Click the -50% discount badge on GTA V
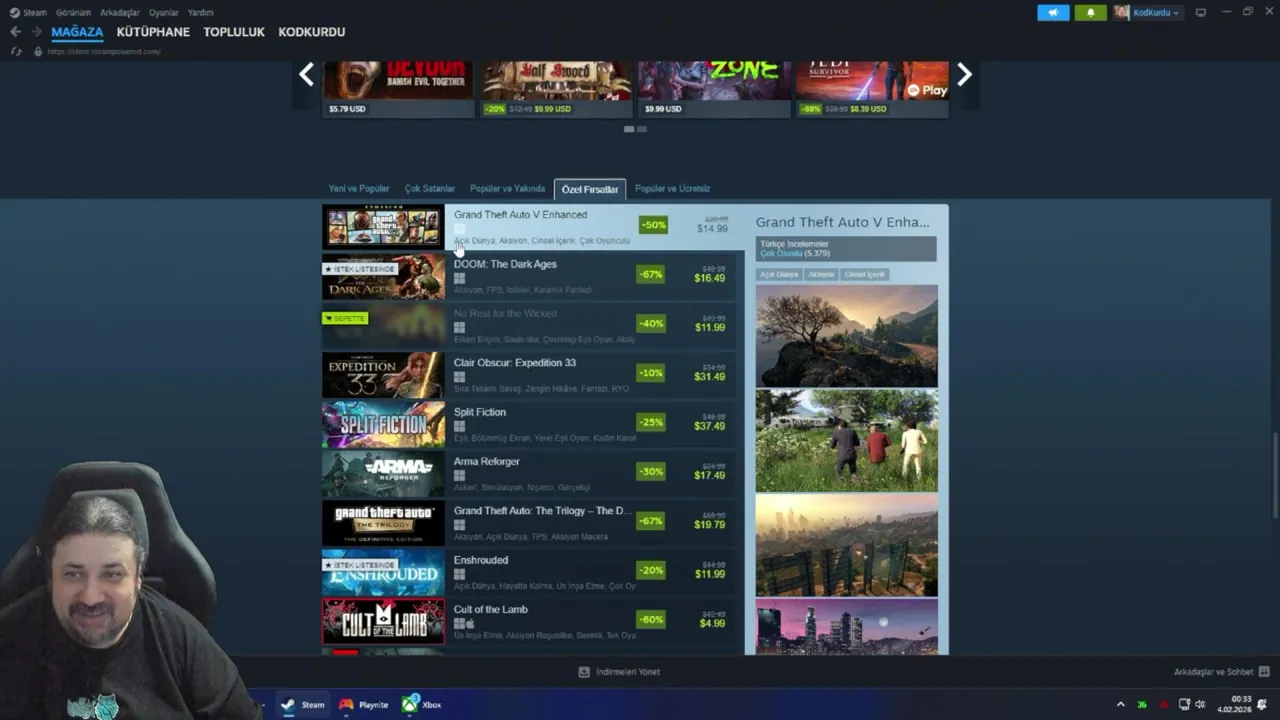This screenshot has height=720, width=1280. [x=653, y=225]
